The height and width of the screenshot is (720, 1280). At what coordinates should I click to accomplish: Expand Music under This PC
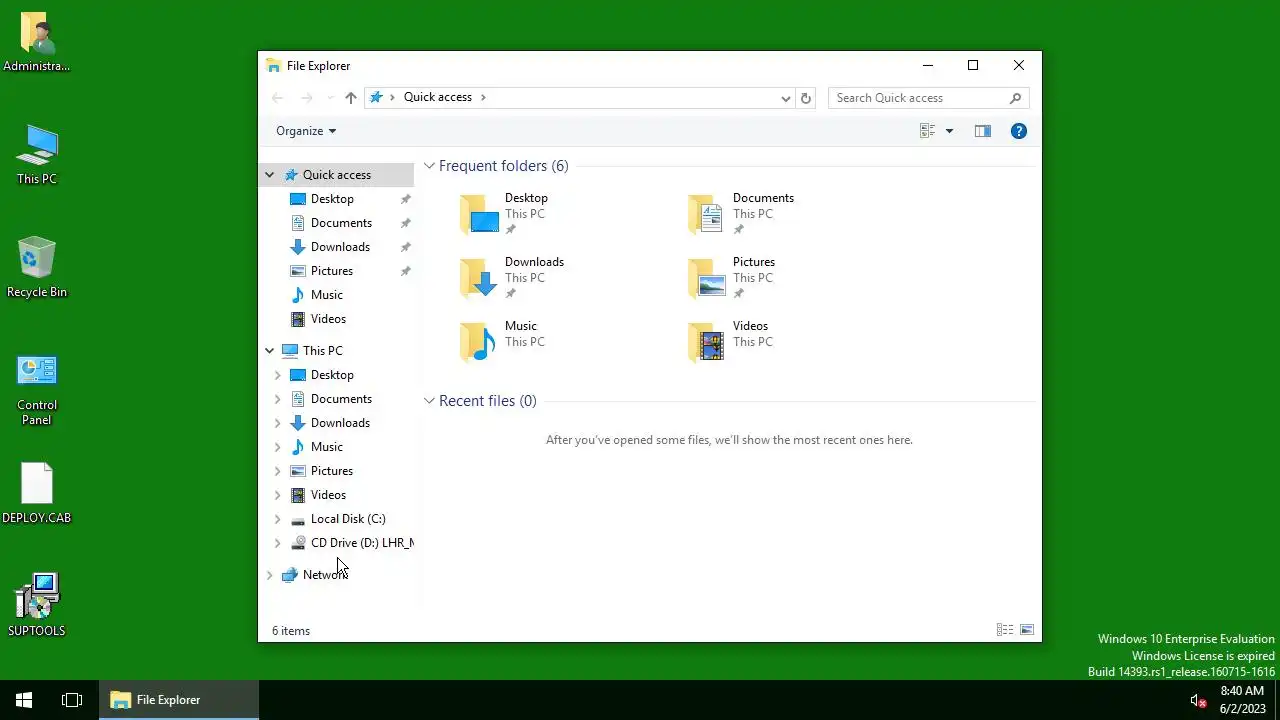[x=277, y=447]
